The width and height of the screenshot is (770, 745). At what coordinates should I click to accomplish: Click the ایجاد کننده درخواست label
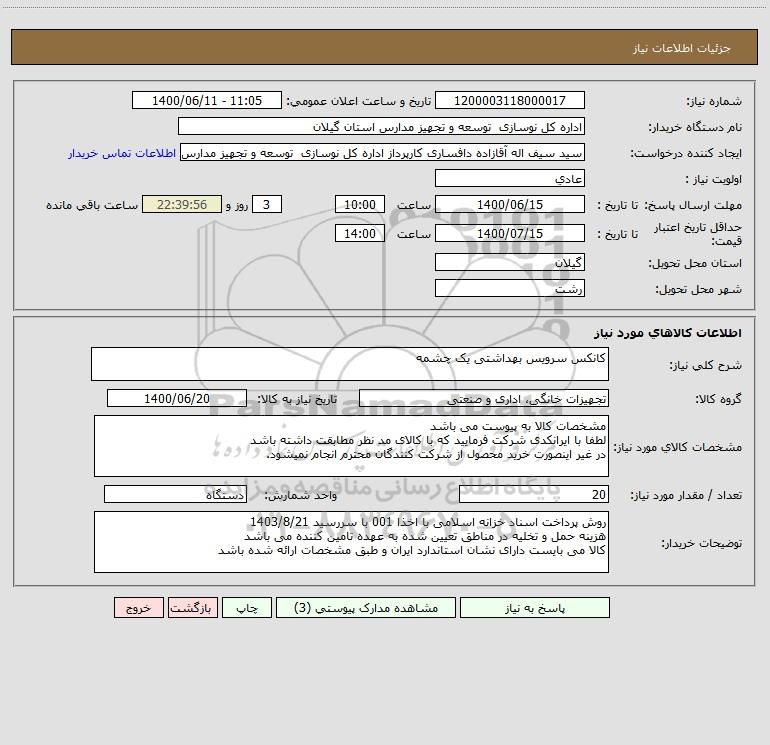[x=686, y=154]
